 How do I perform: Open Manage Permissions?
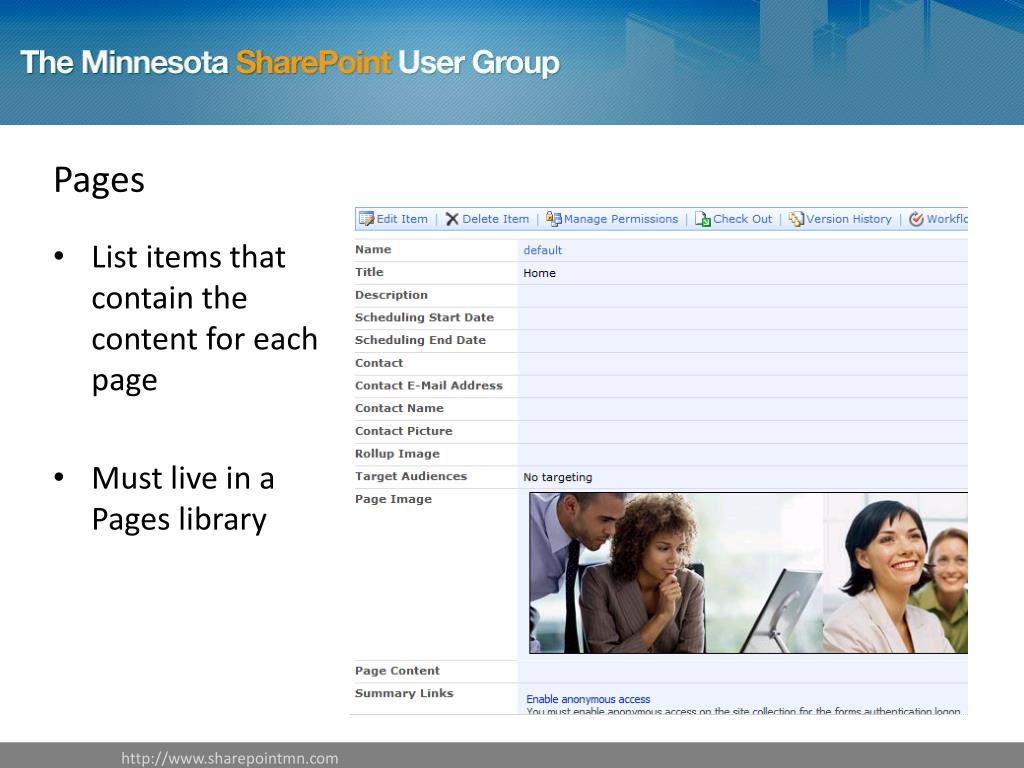point(621,219)
